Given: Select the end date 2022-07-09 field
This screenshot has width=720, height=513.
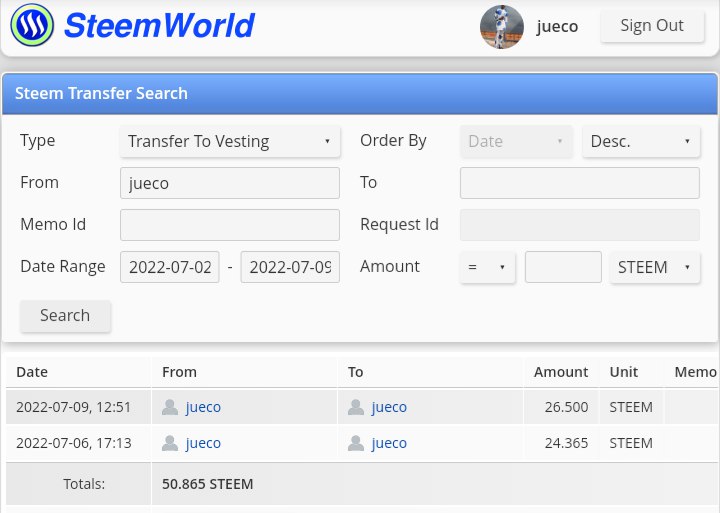Looking at the screenshot, I should [290, 267].
